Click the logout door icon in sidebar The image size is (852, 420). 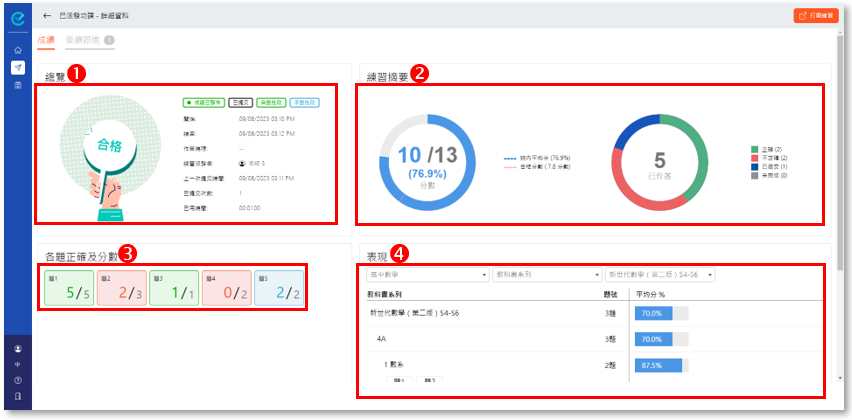(x=18, y=397)
